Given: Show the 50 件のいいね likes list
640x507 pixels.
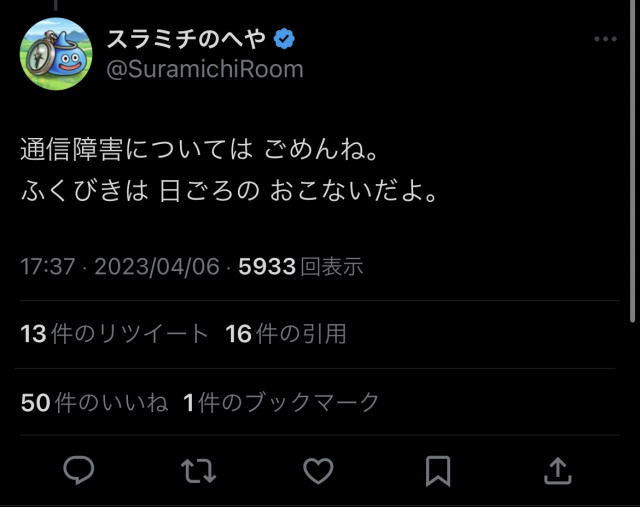Looking at the screenshot, I should (x=94, y=402).
